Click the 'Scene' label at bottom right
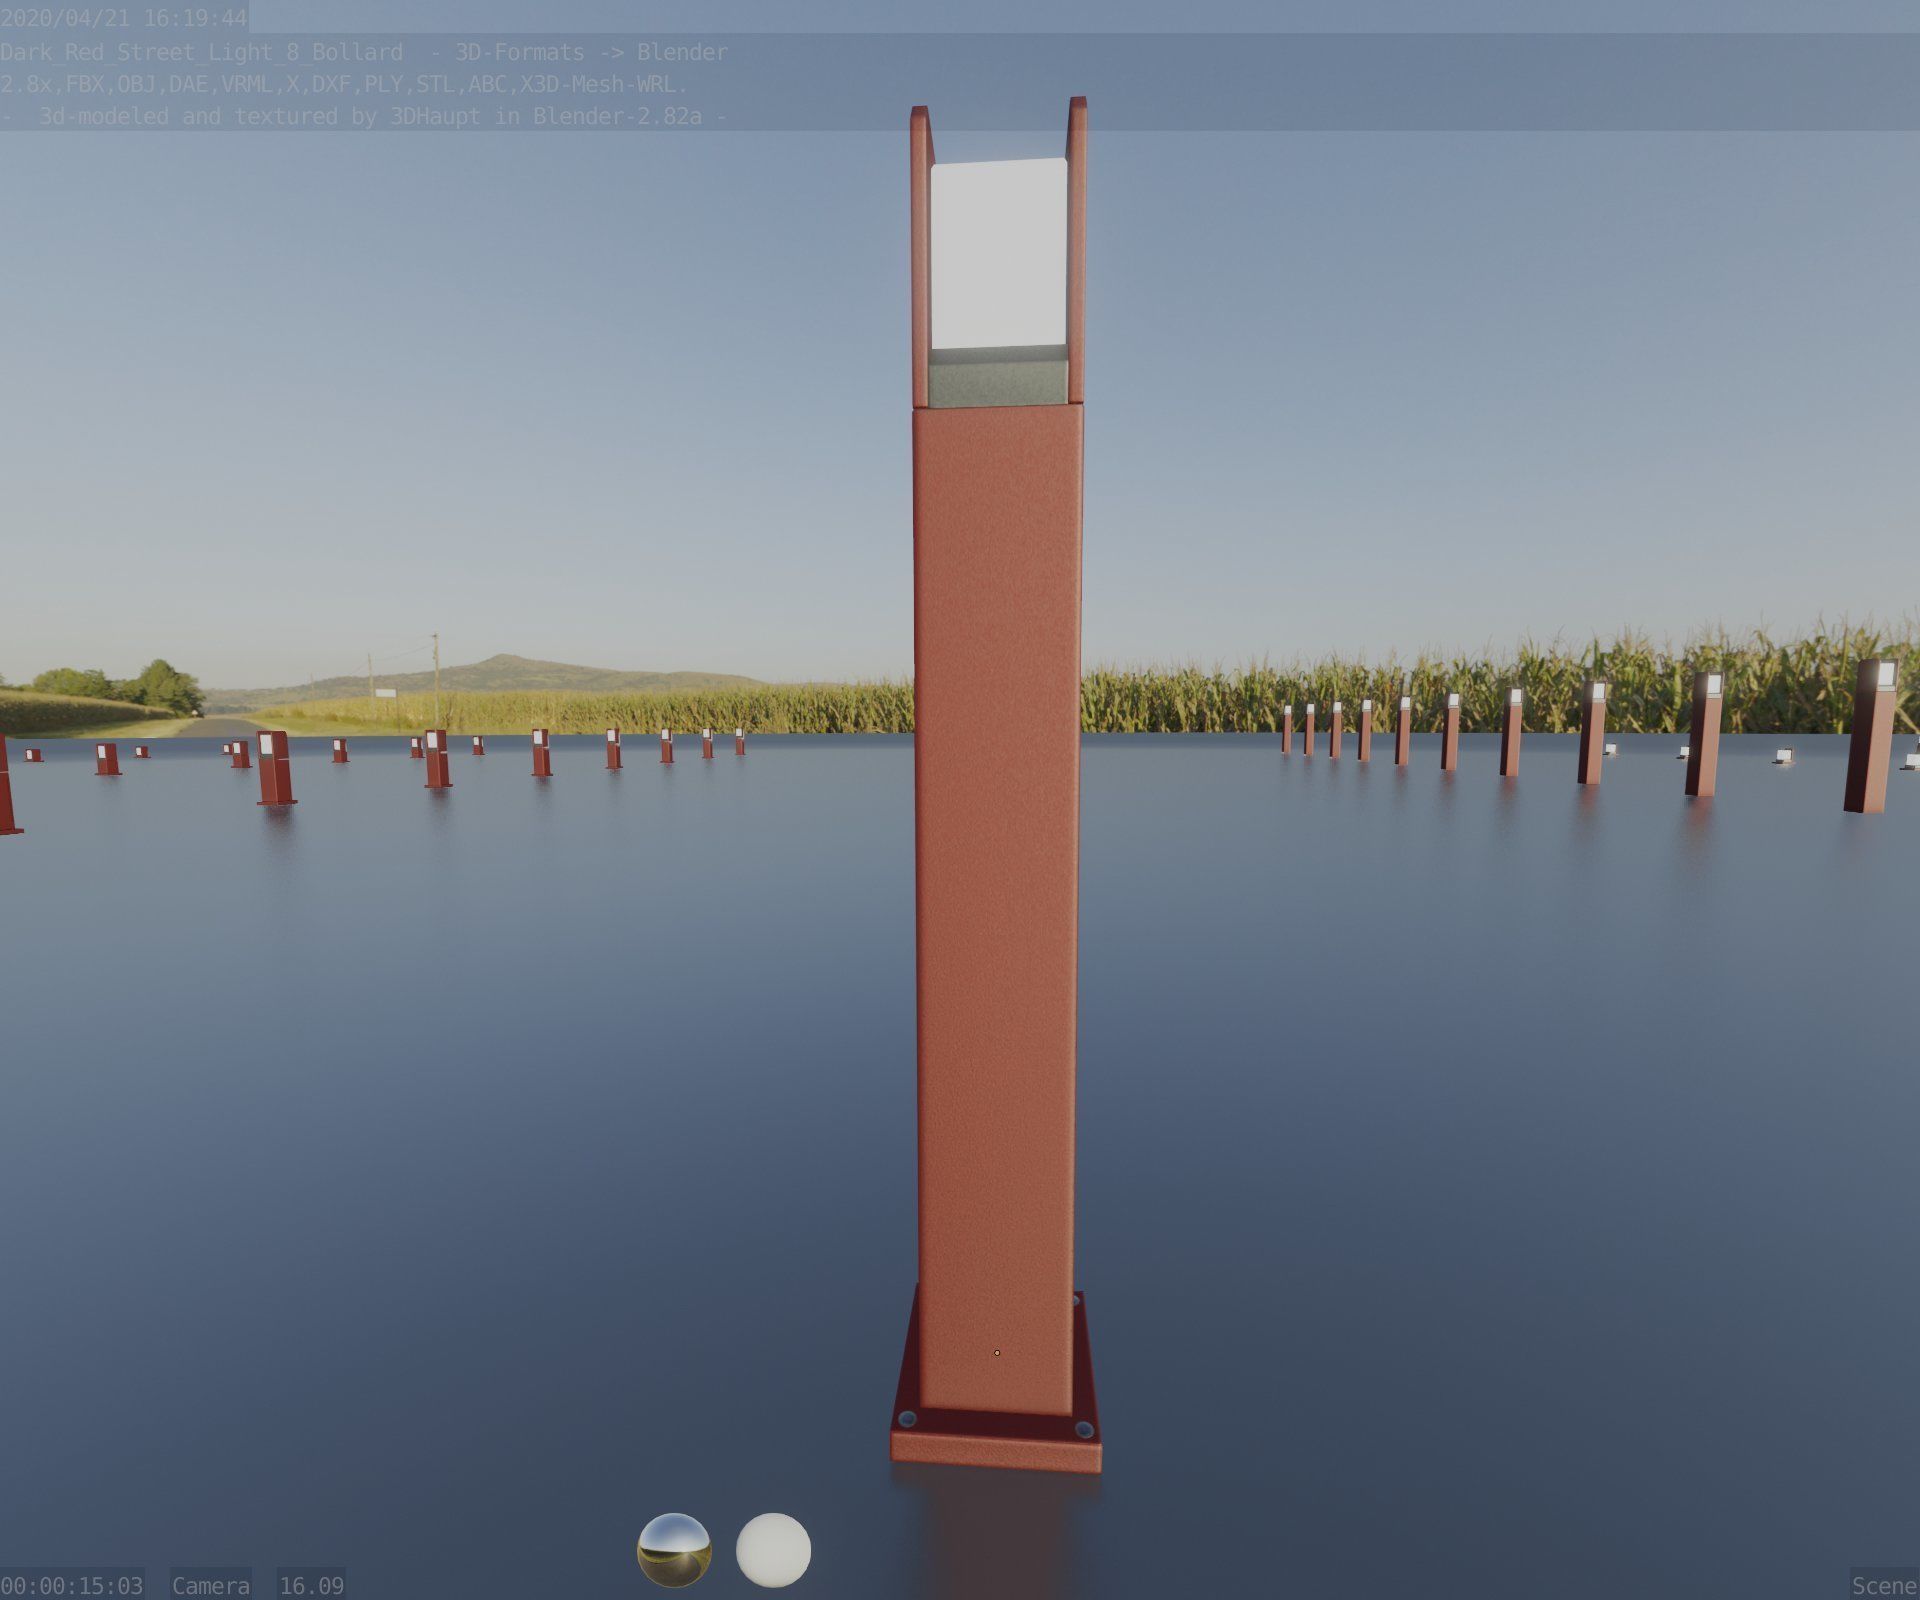This screenshot has width=1920, height=1600. (1884, 1585)
